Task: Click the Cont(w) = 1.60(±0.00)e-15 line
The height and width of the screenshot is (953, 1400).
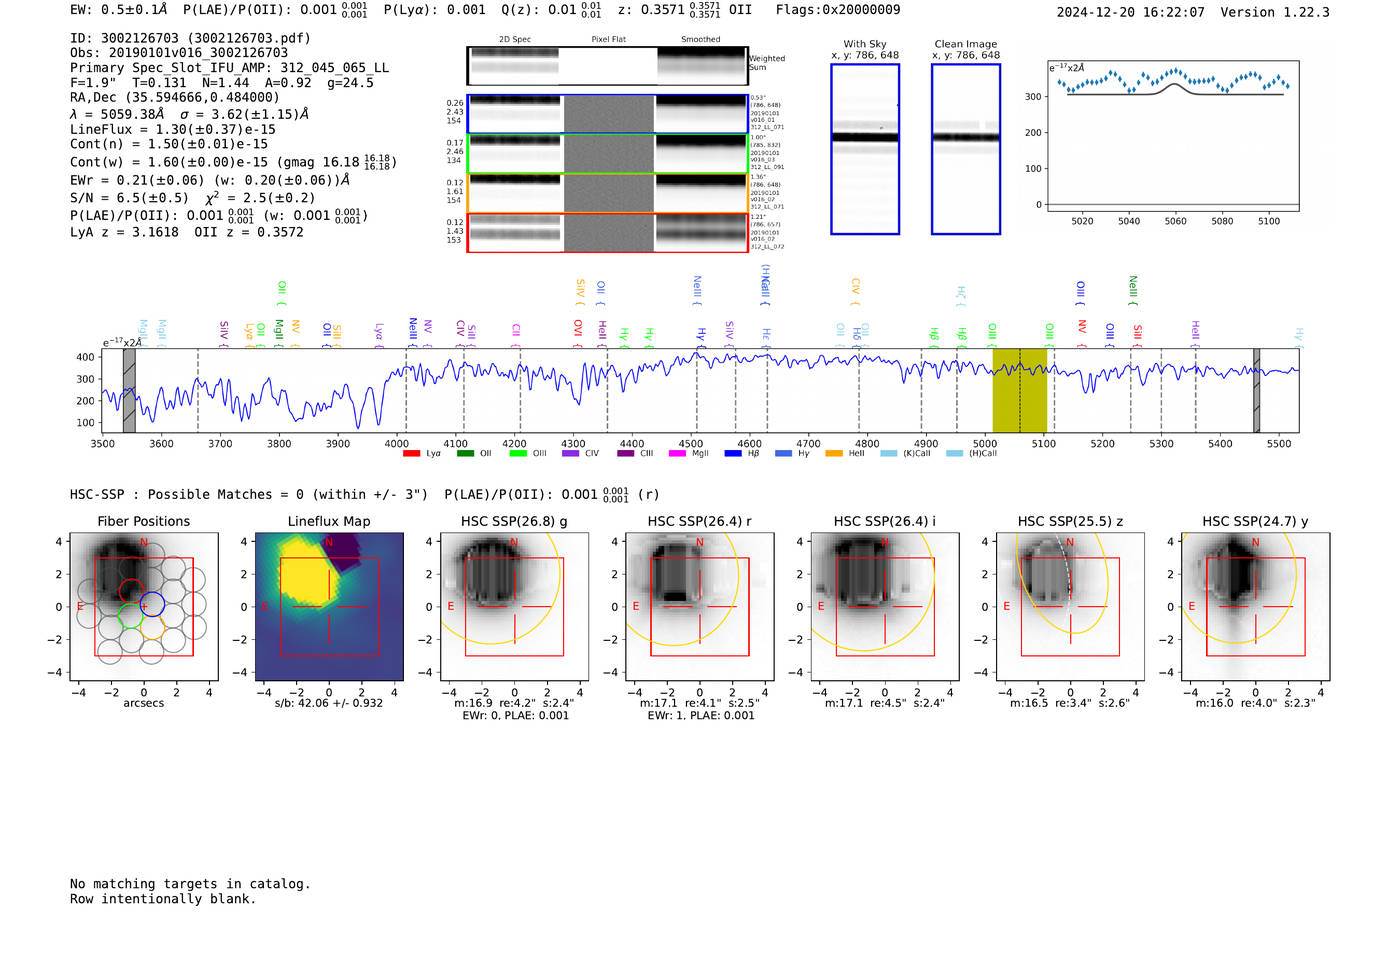Action: tap(232, 161)
